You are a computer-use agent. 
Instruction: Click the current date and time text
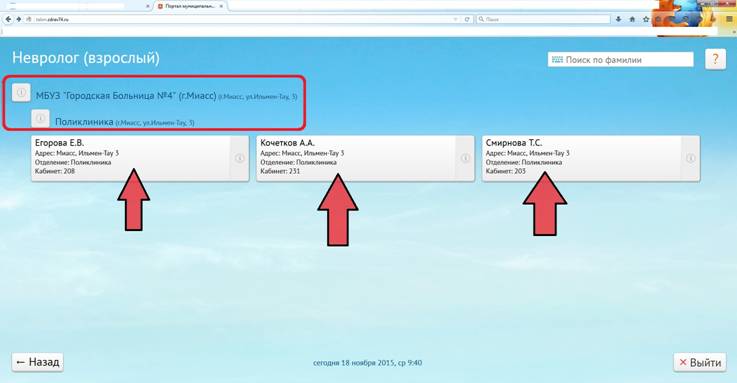[x=368, y=363]
